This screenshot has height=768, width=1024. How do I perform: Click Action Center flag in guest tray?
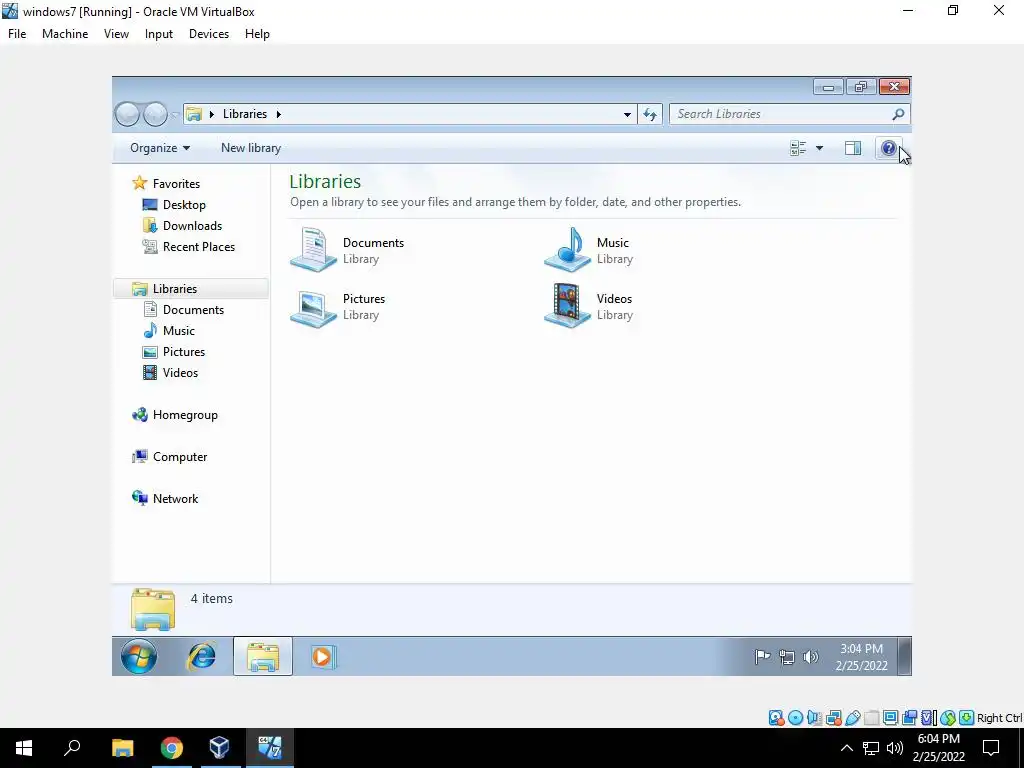(x=762, y=657)
